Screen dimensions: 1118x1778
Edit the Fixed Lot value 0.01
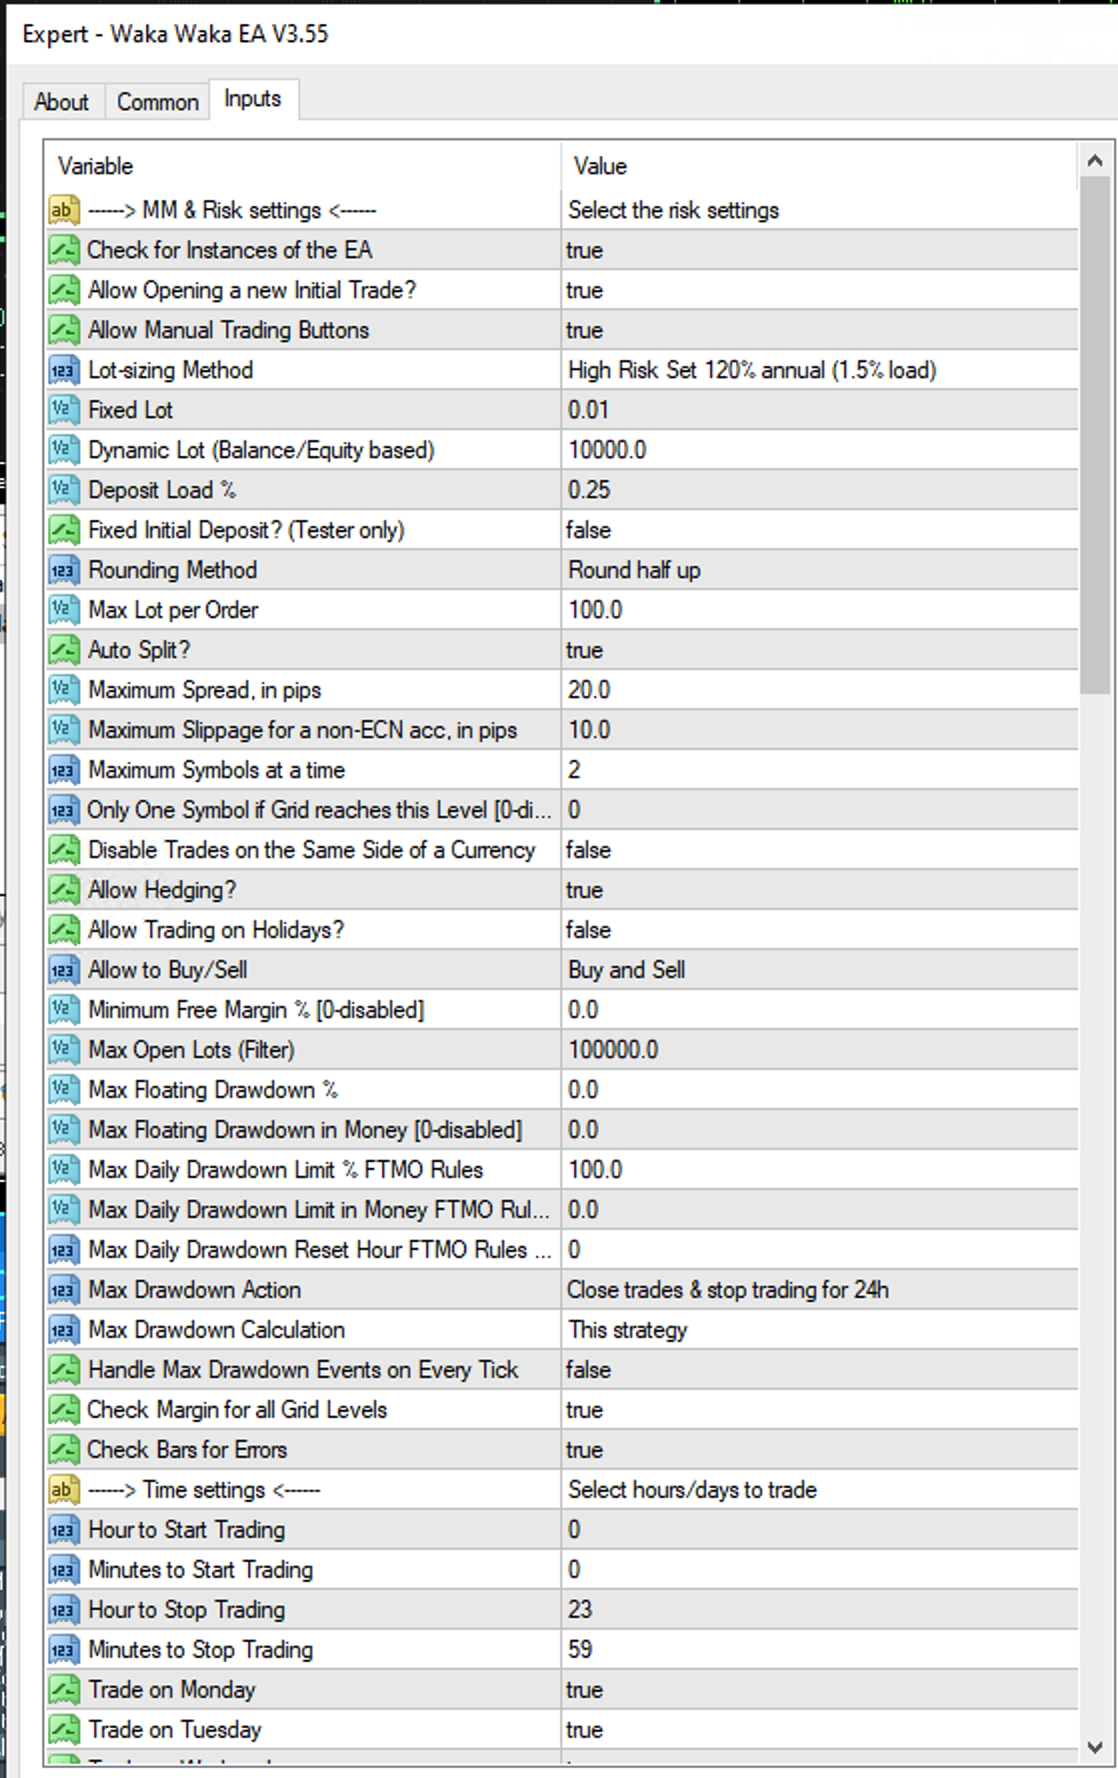(x=820, y=410)
